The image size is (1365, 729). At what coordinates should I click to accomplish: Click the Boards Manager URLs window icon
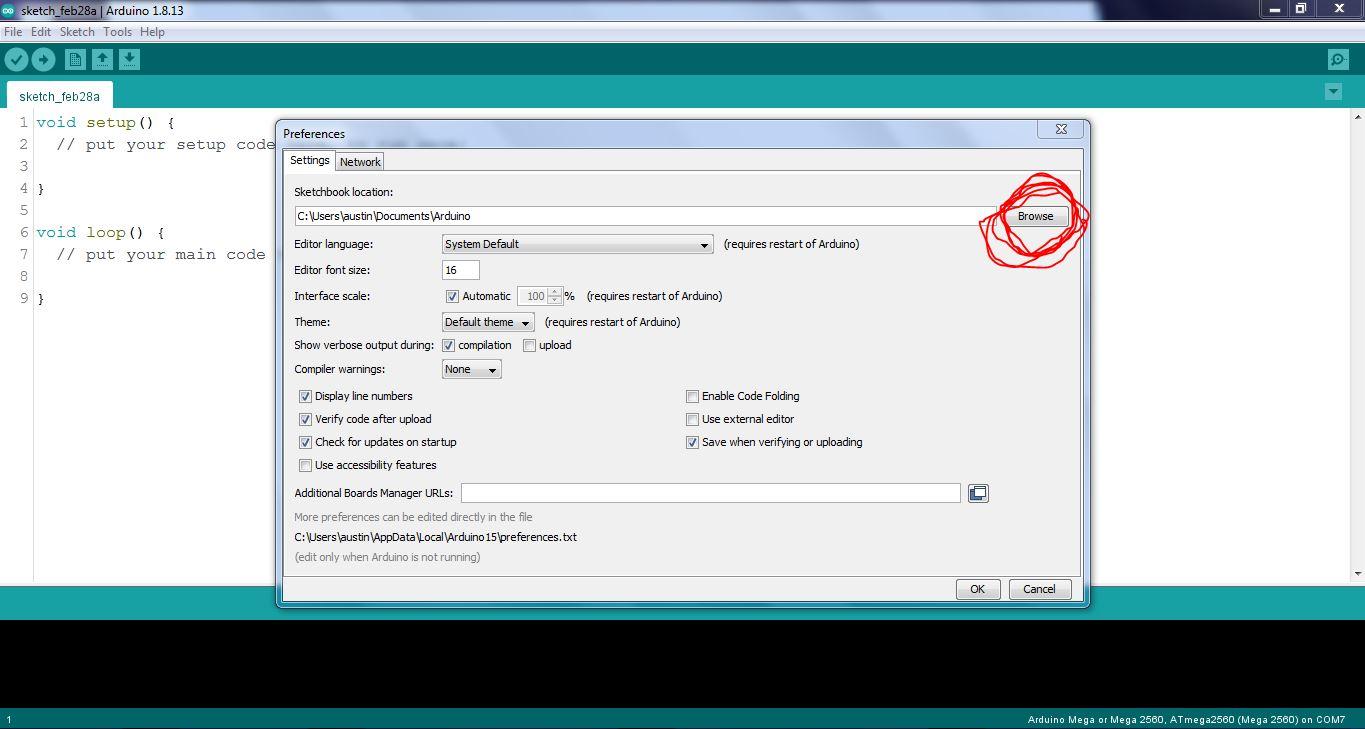(978, 493)
